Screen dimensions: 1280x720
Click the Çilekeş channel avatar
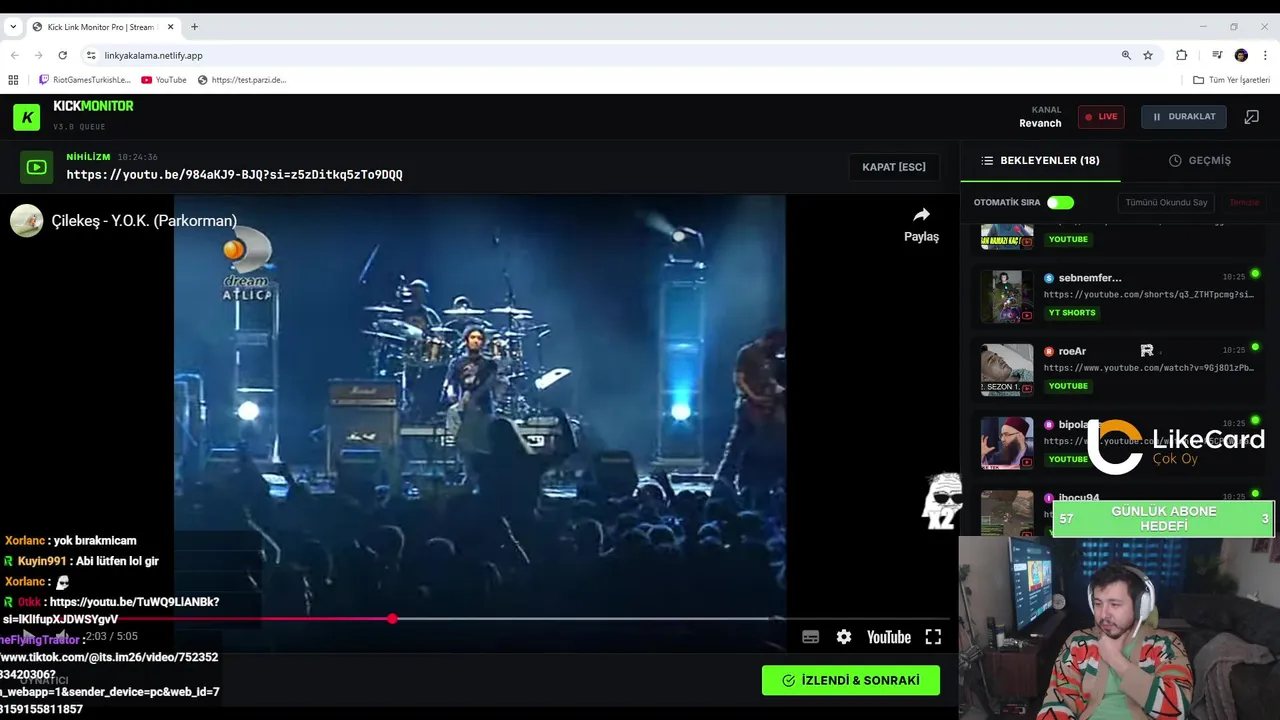pos(27,220)
